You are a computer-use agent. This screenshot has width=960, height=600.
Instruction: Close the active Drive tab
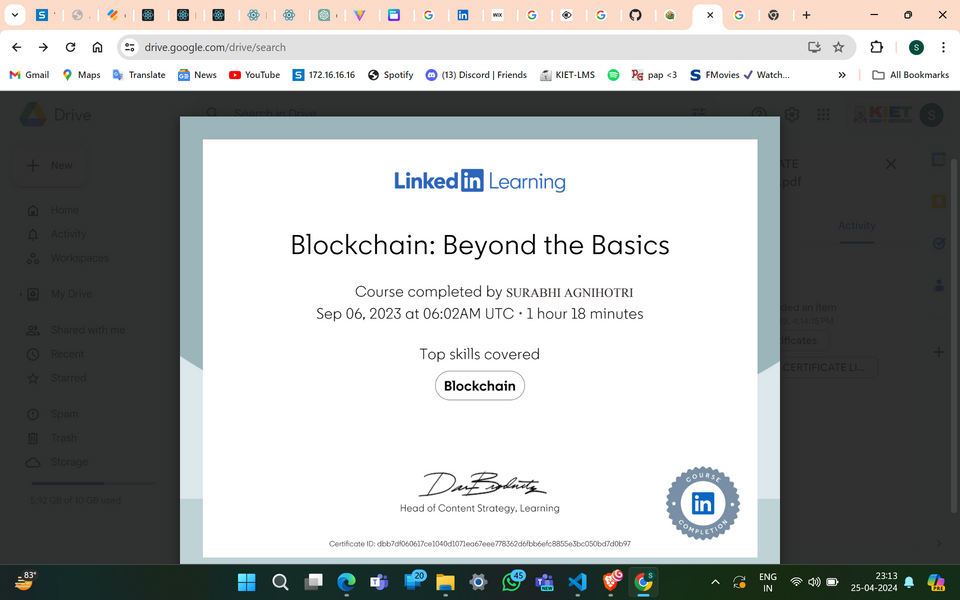click(x=710, y=15)
